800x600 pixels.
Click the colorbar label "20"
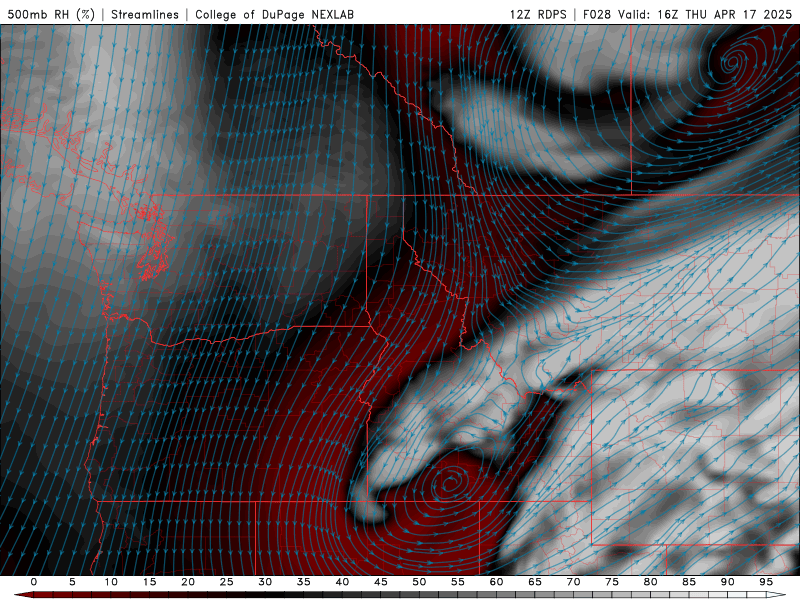[188, 582]
